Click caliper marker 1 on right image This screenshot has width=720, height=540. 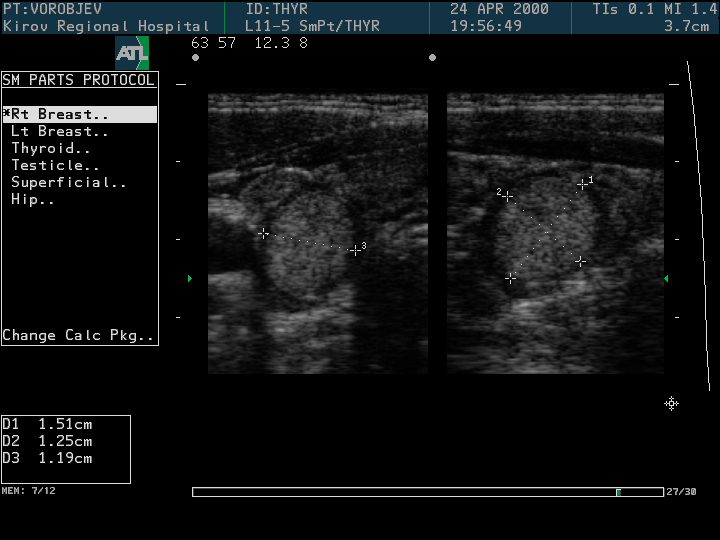click(x=582, y=185)
